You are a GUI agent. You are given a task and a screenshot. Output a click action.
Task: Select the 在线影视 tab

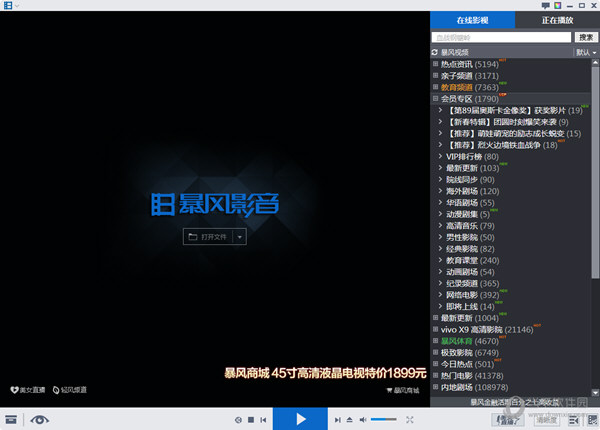473,20
